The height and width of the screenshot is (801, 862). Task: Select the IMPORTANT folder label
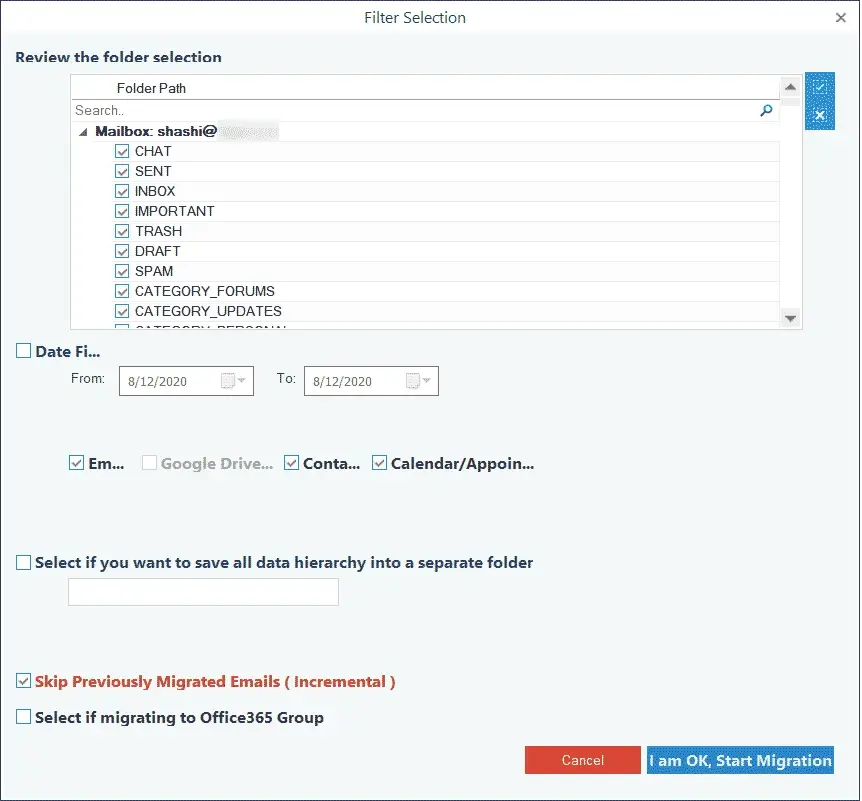pos(175,211)
